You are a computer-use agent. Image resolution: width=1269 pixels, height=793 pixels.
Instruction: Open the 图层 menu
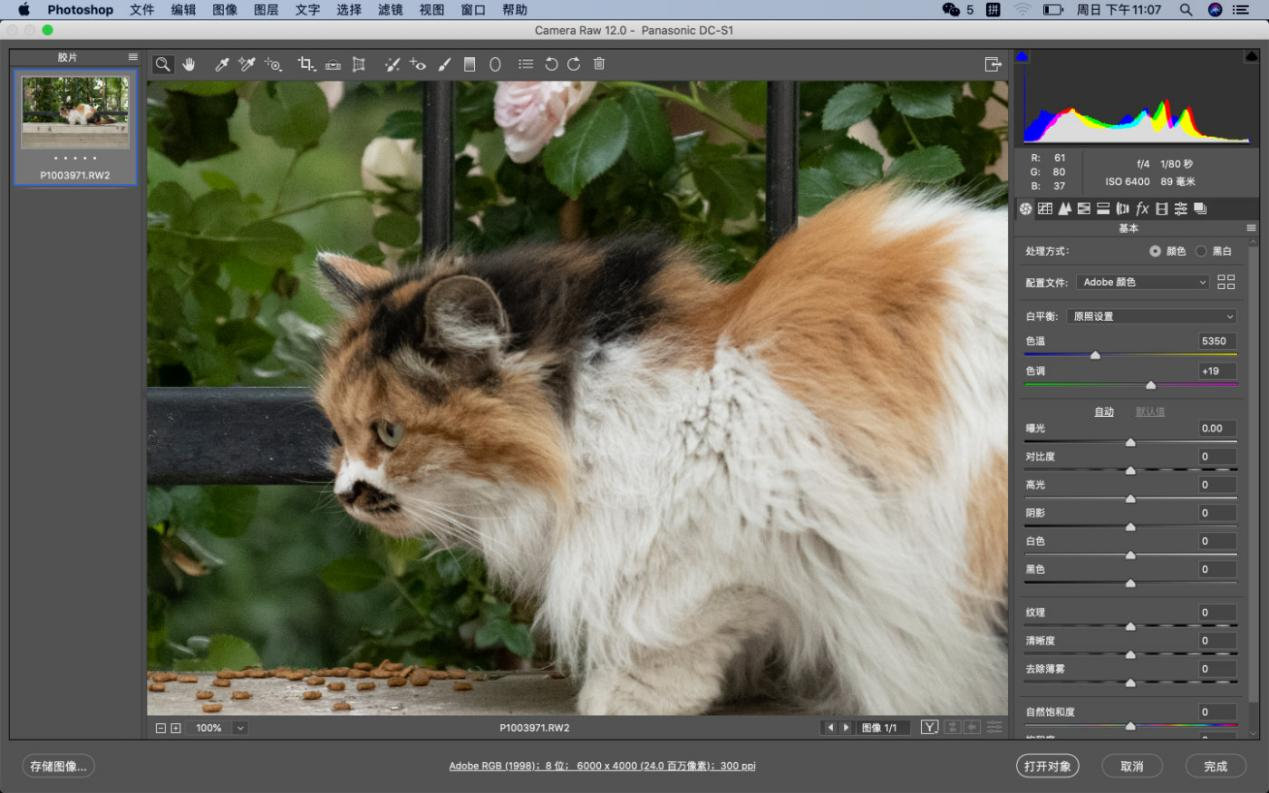(266, 10)
